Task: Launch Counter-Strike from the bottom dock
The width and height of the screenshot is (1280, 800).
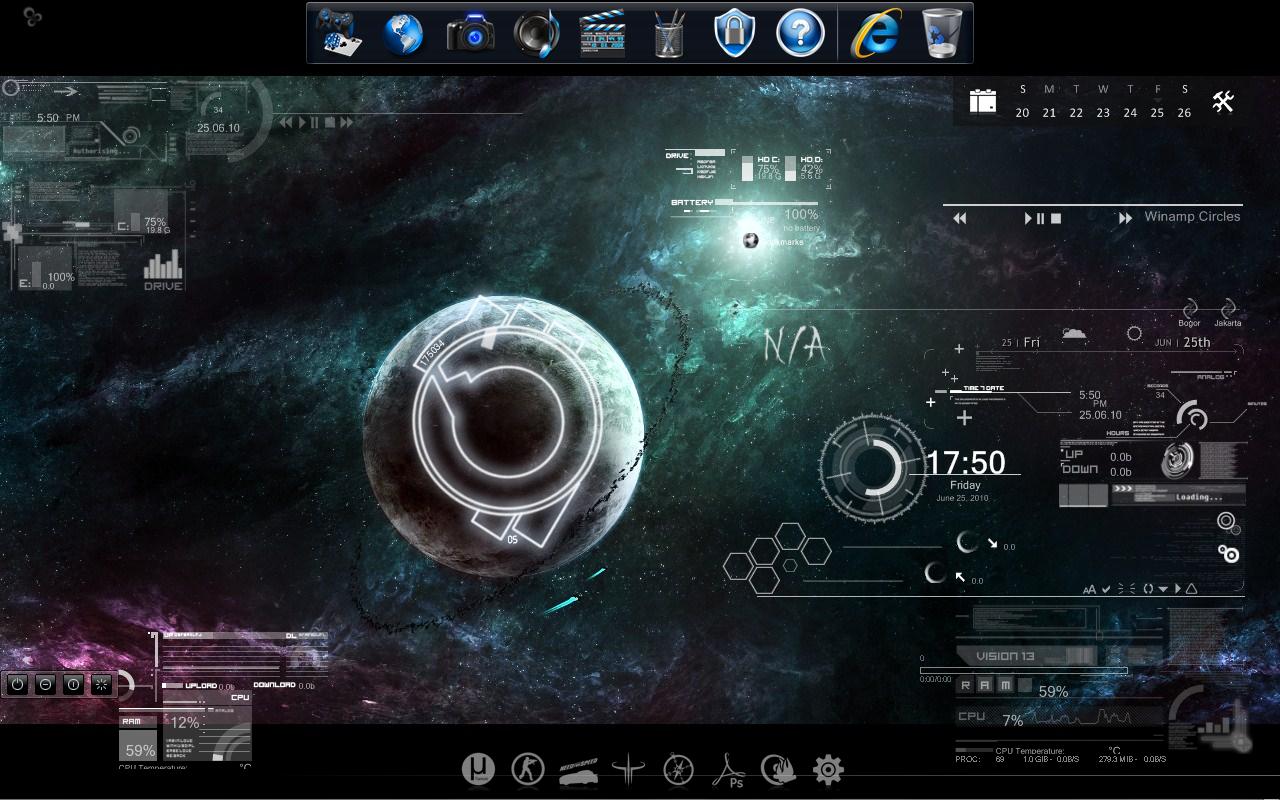Action: (x=527, y=769)
